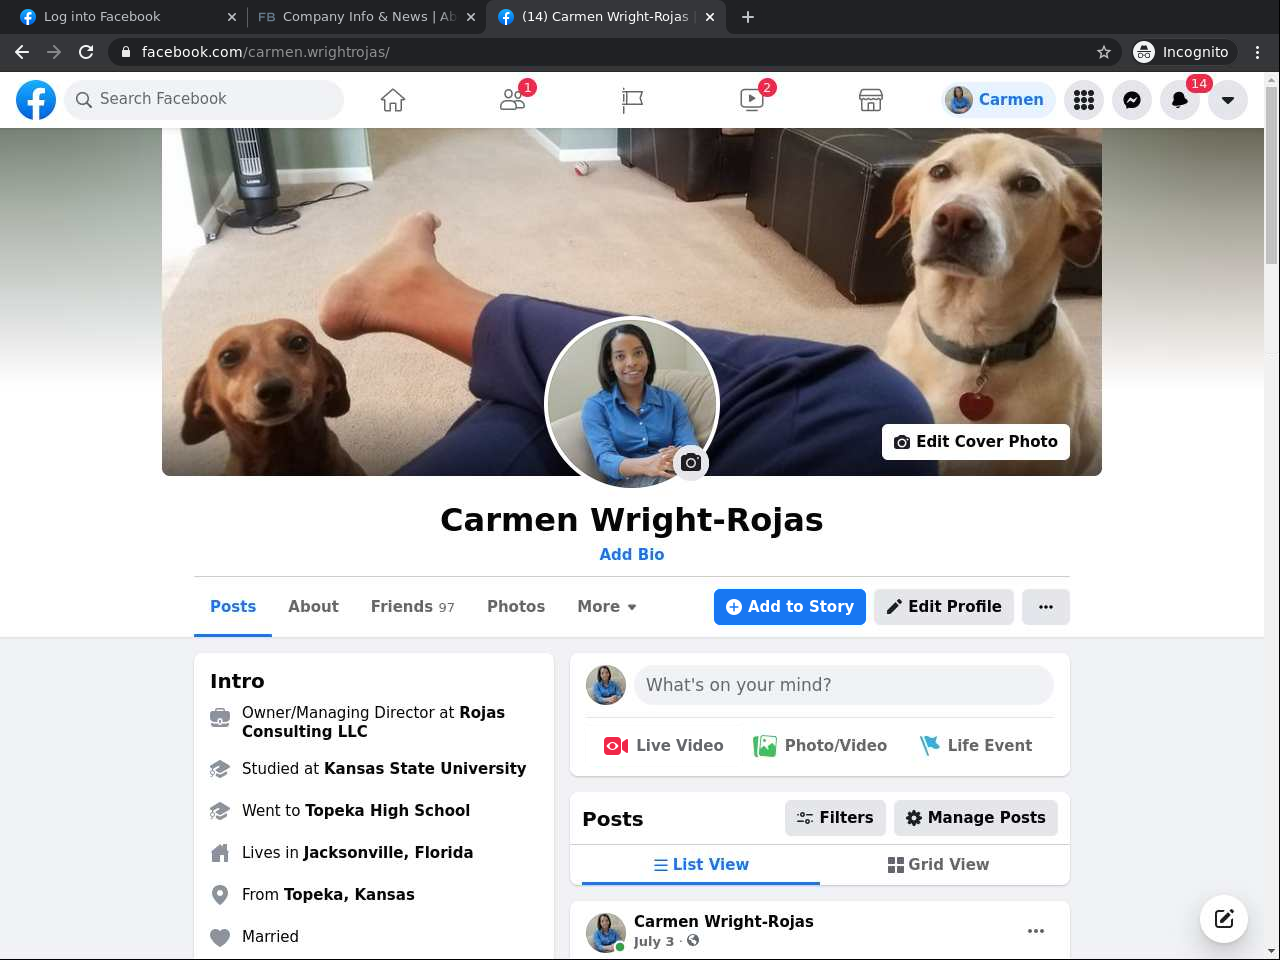Open the Pages flag icon
Screen dimensions: 1280x960
tap(632, 100)
